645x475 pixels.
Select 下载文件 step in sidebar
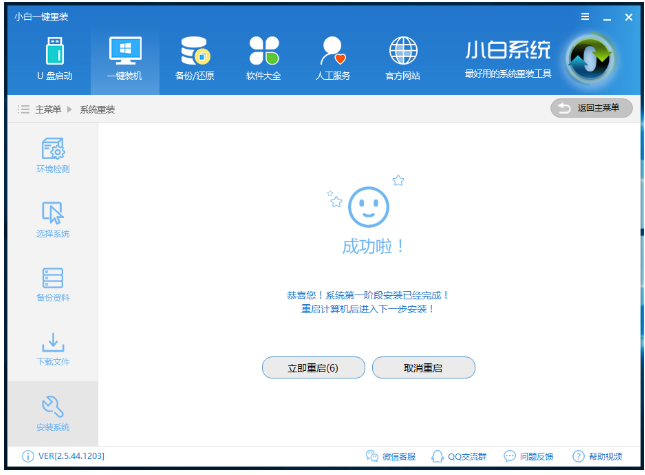53,349
